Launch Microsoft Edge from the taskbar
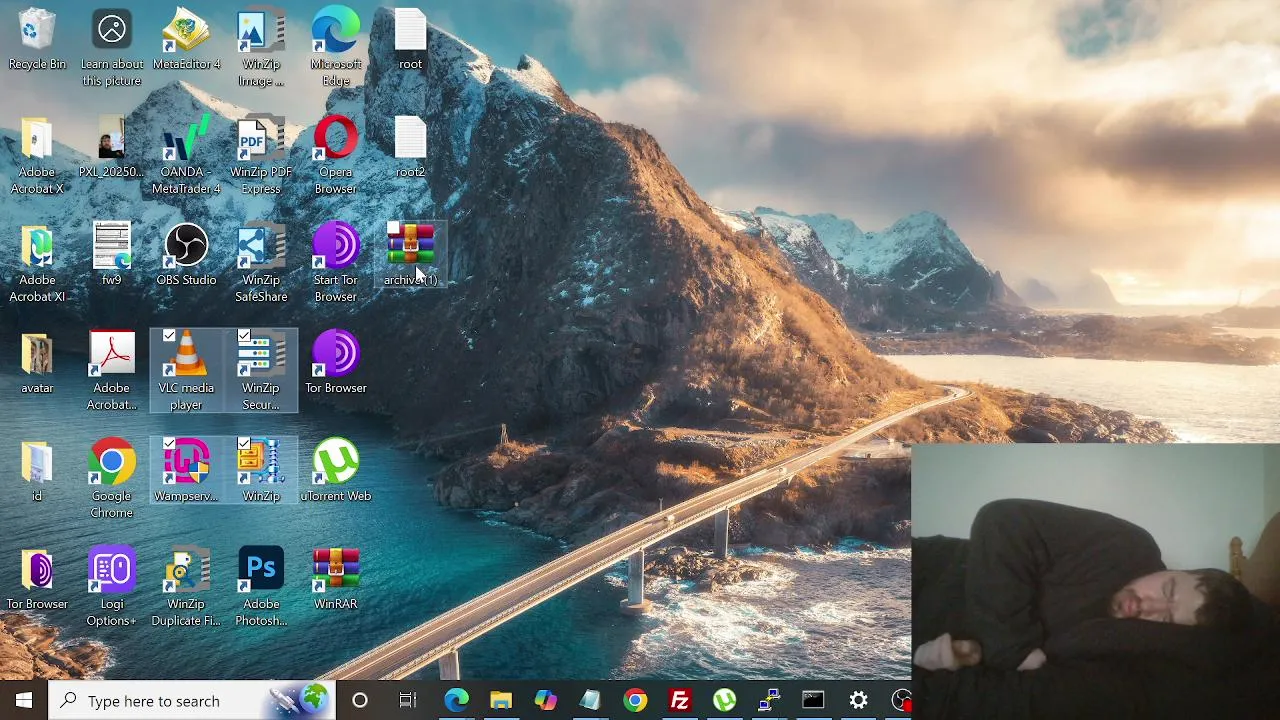 click(456, 700)
